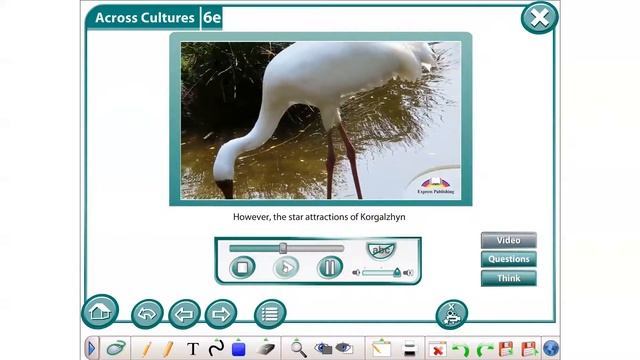
Task: Open the blue globe web icon
Action: (551, 349)
